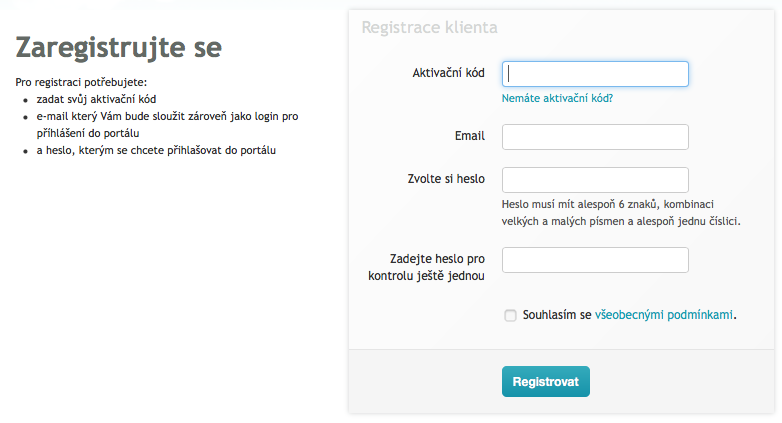Click the Zaregistrujte se heading
Screen dimensions: 782x423
coord(119,48)
